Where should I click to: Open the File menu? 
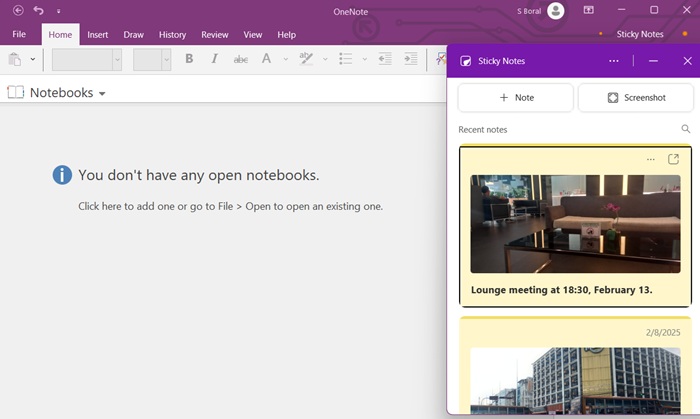click(19, 34)
